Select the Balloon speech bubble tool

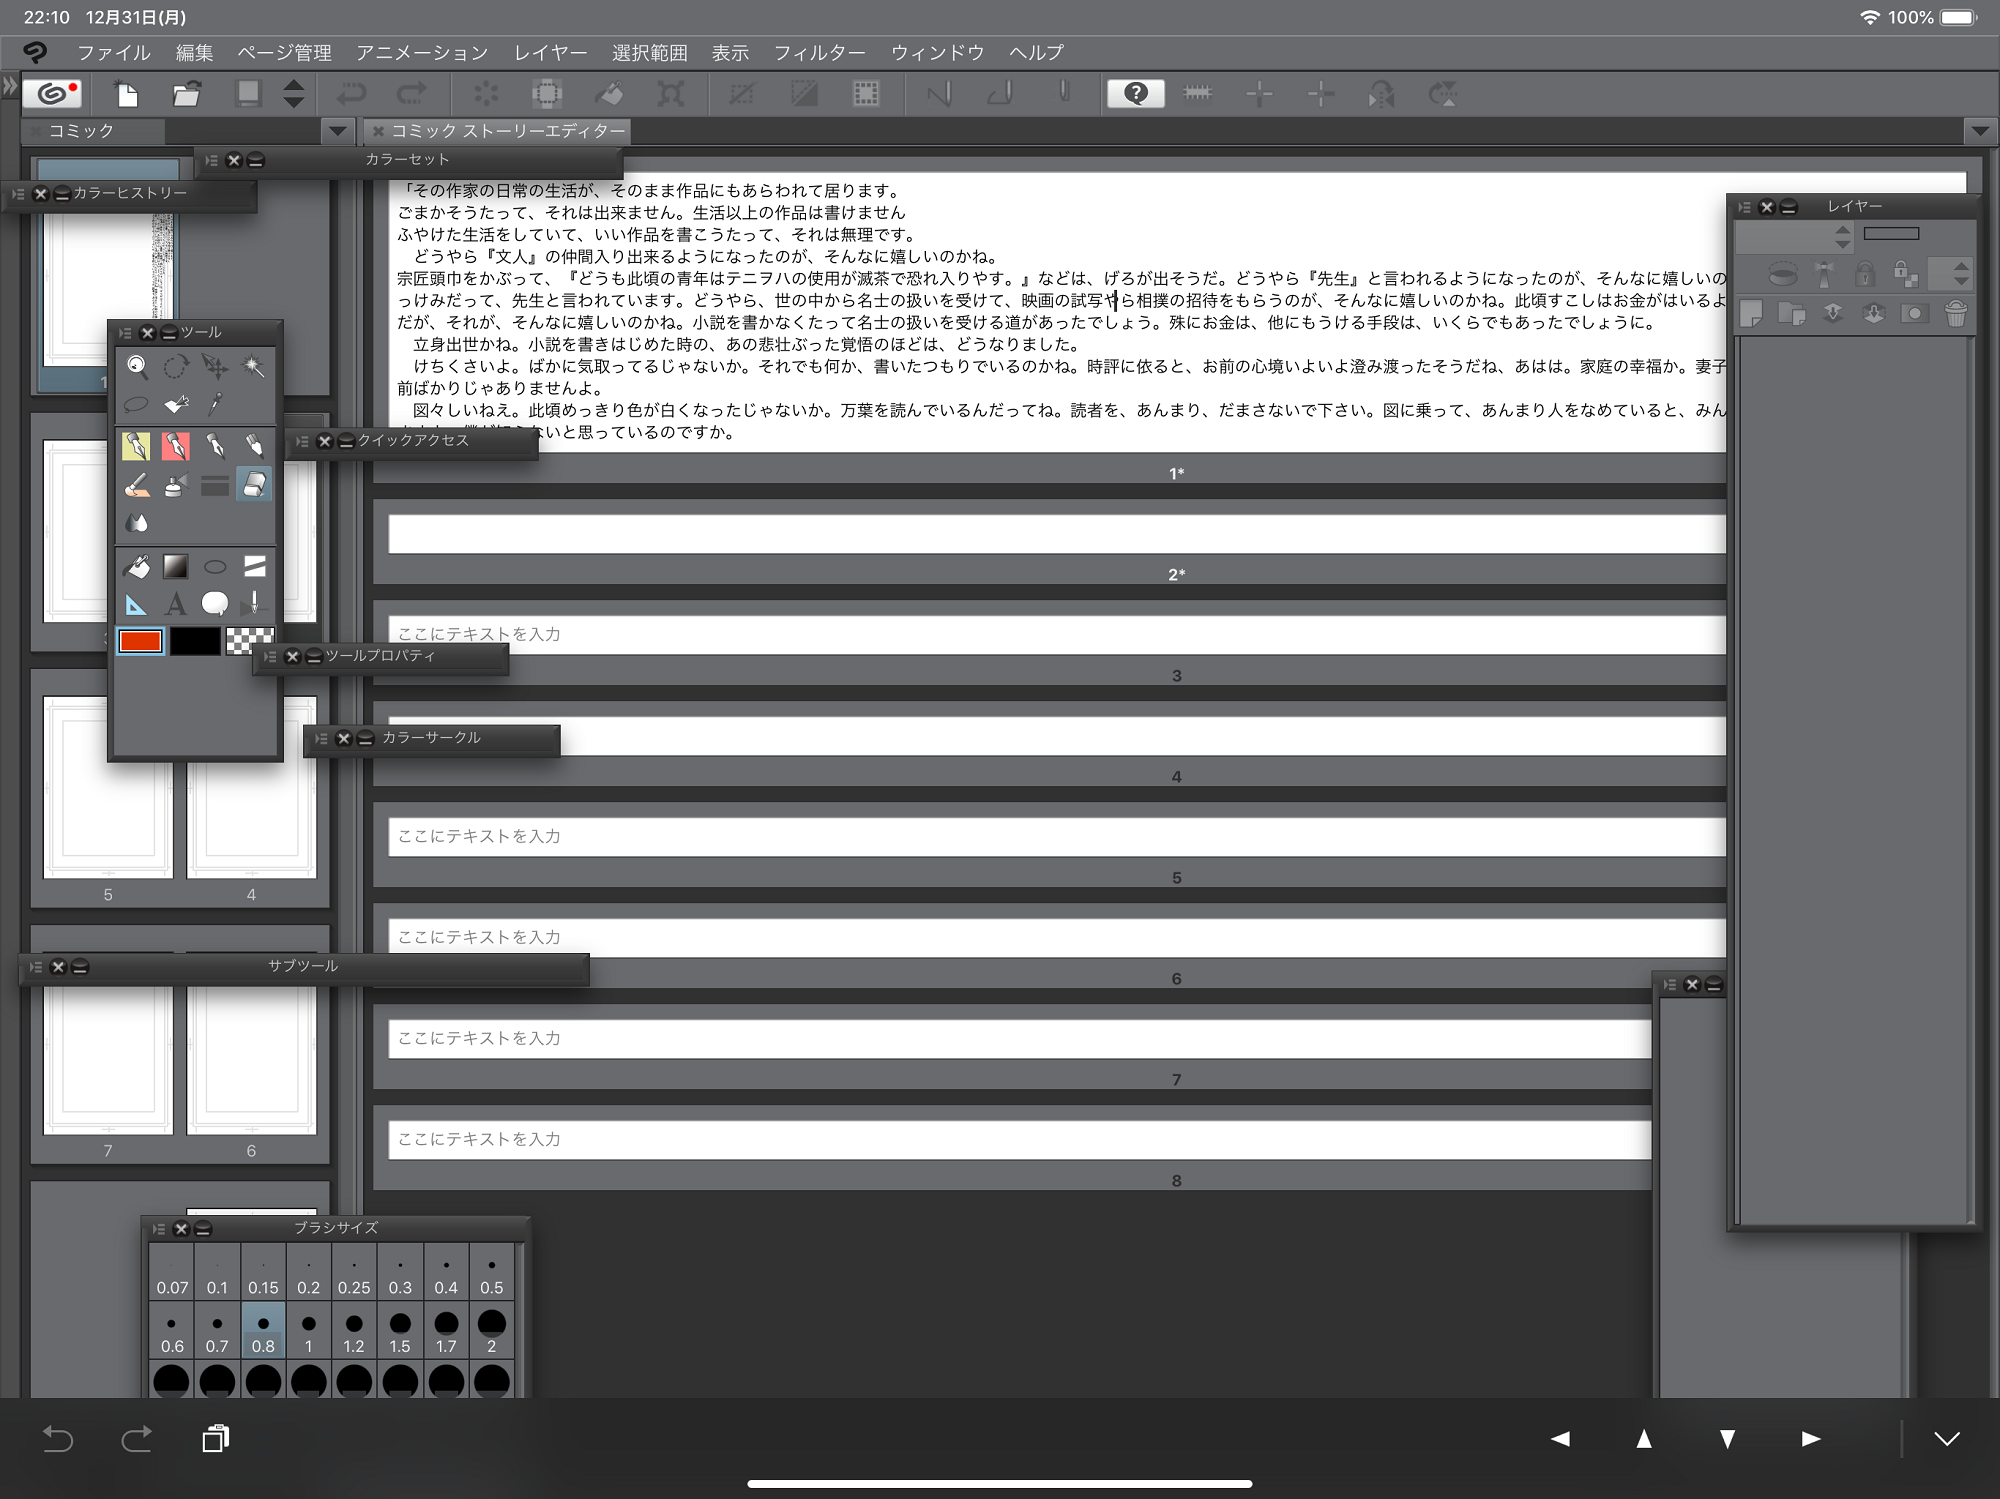click(214, 603)
